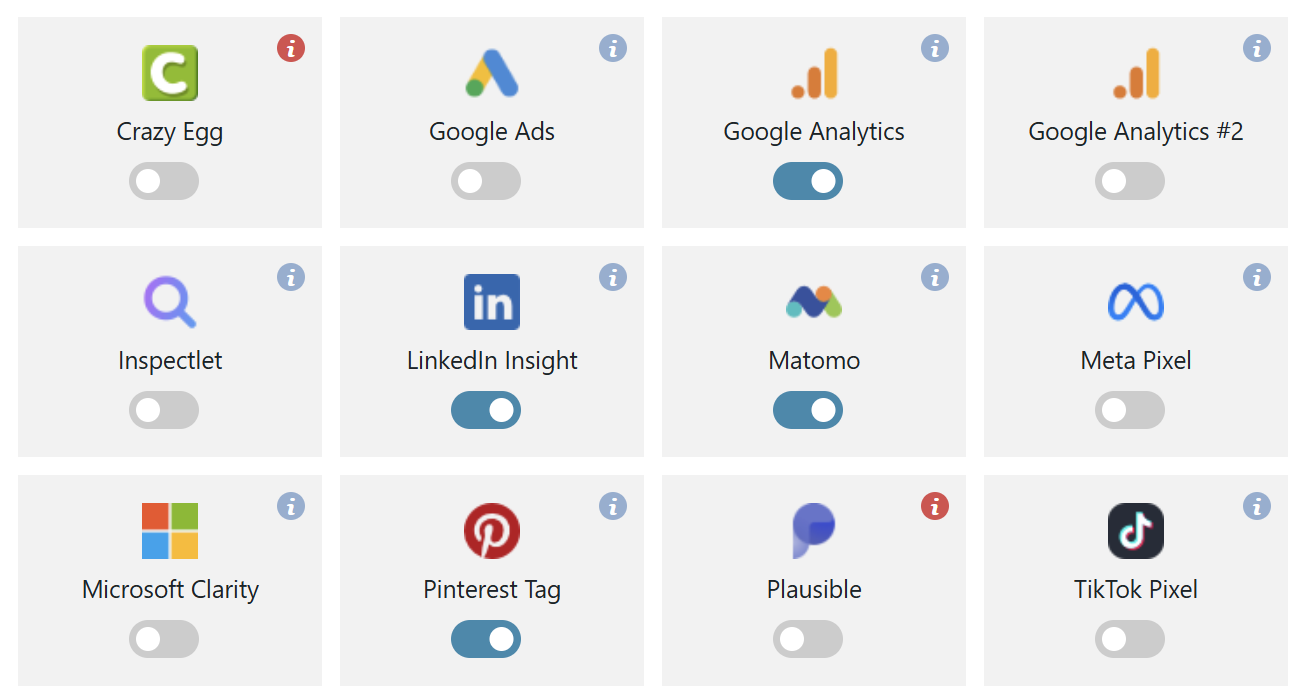Show info for Google Analytics #2
The height and width of the screenshot is (697, 1305).
tap(1257, 48)
